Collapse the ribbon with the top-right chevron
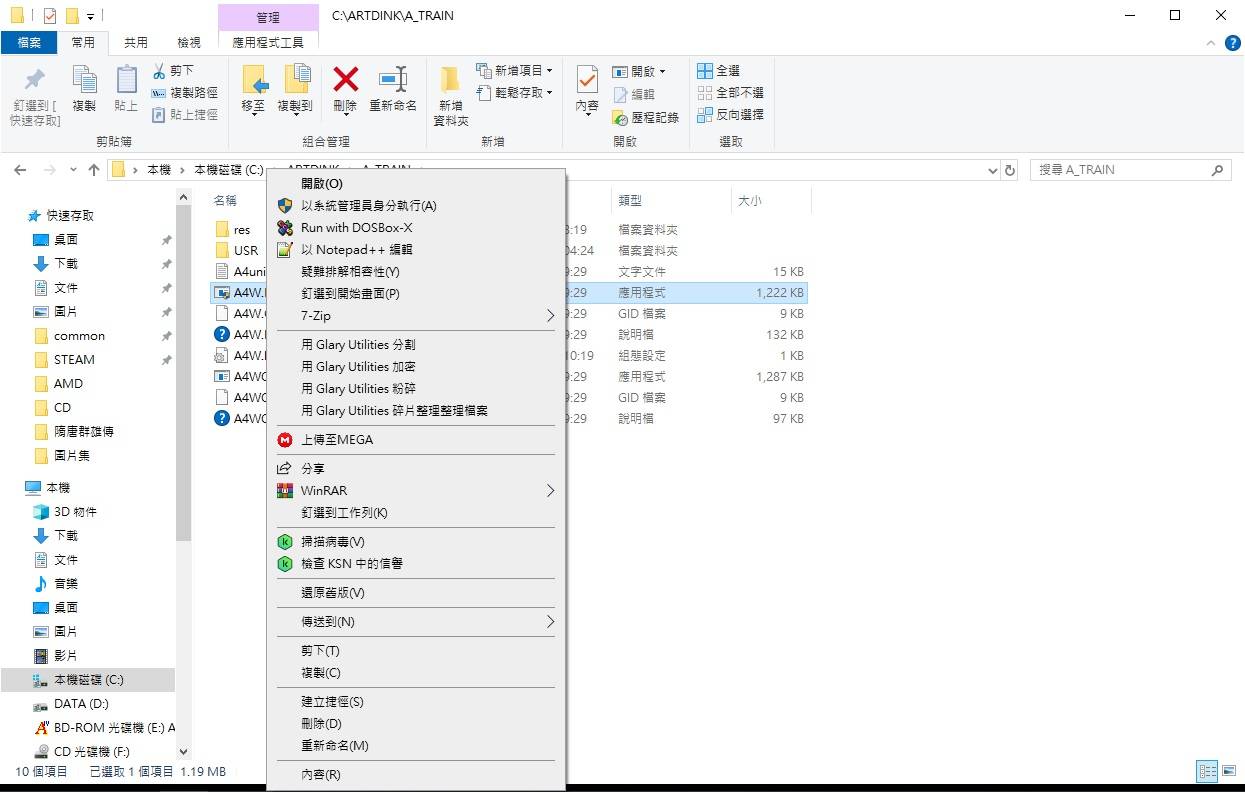 (x=1210, y=43)
